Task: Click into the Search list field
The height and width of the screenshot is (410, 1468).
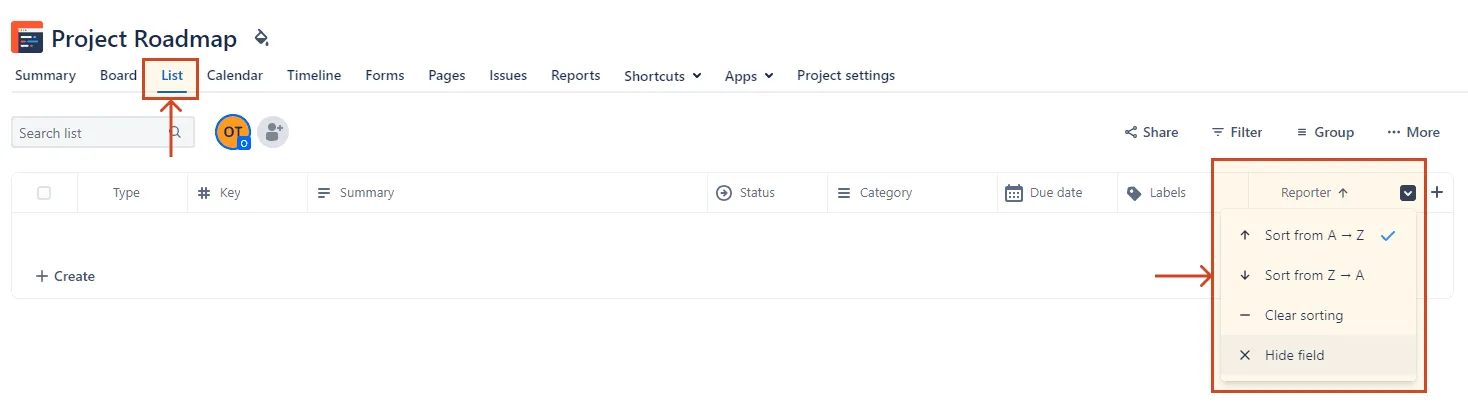Action: click(90, 133)
